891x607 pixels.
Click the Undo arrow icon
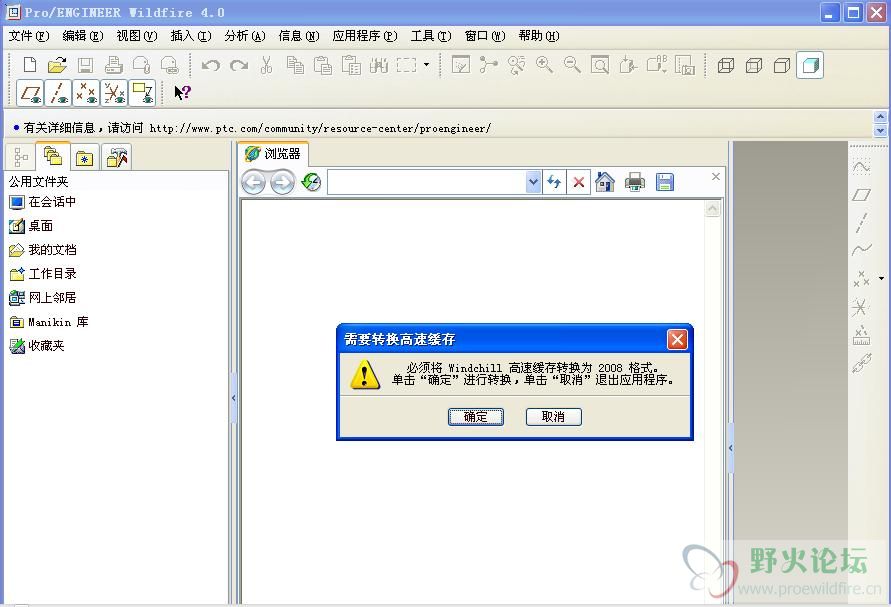(210, 65)
